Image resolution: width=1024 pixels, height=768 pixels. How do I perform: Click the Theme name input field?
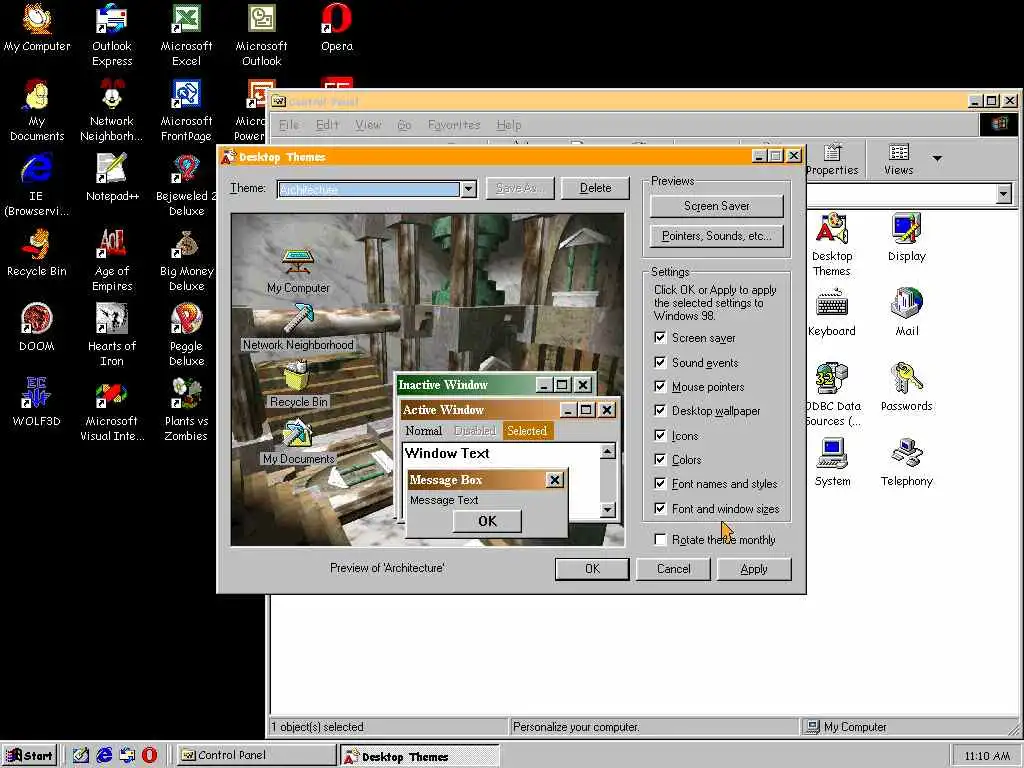pos(368,189)
